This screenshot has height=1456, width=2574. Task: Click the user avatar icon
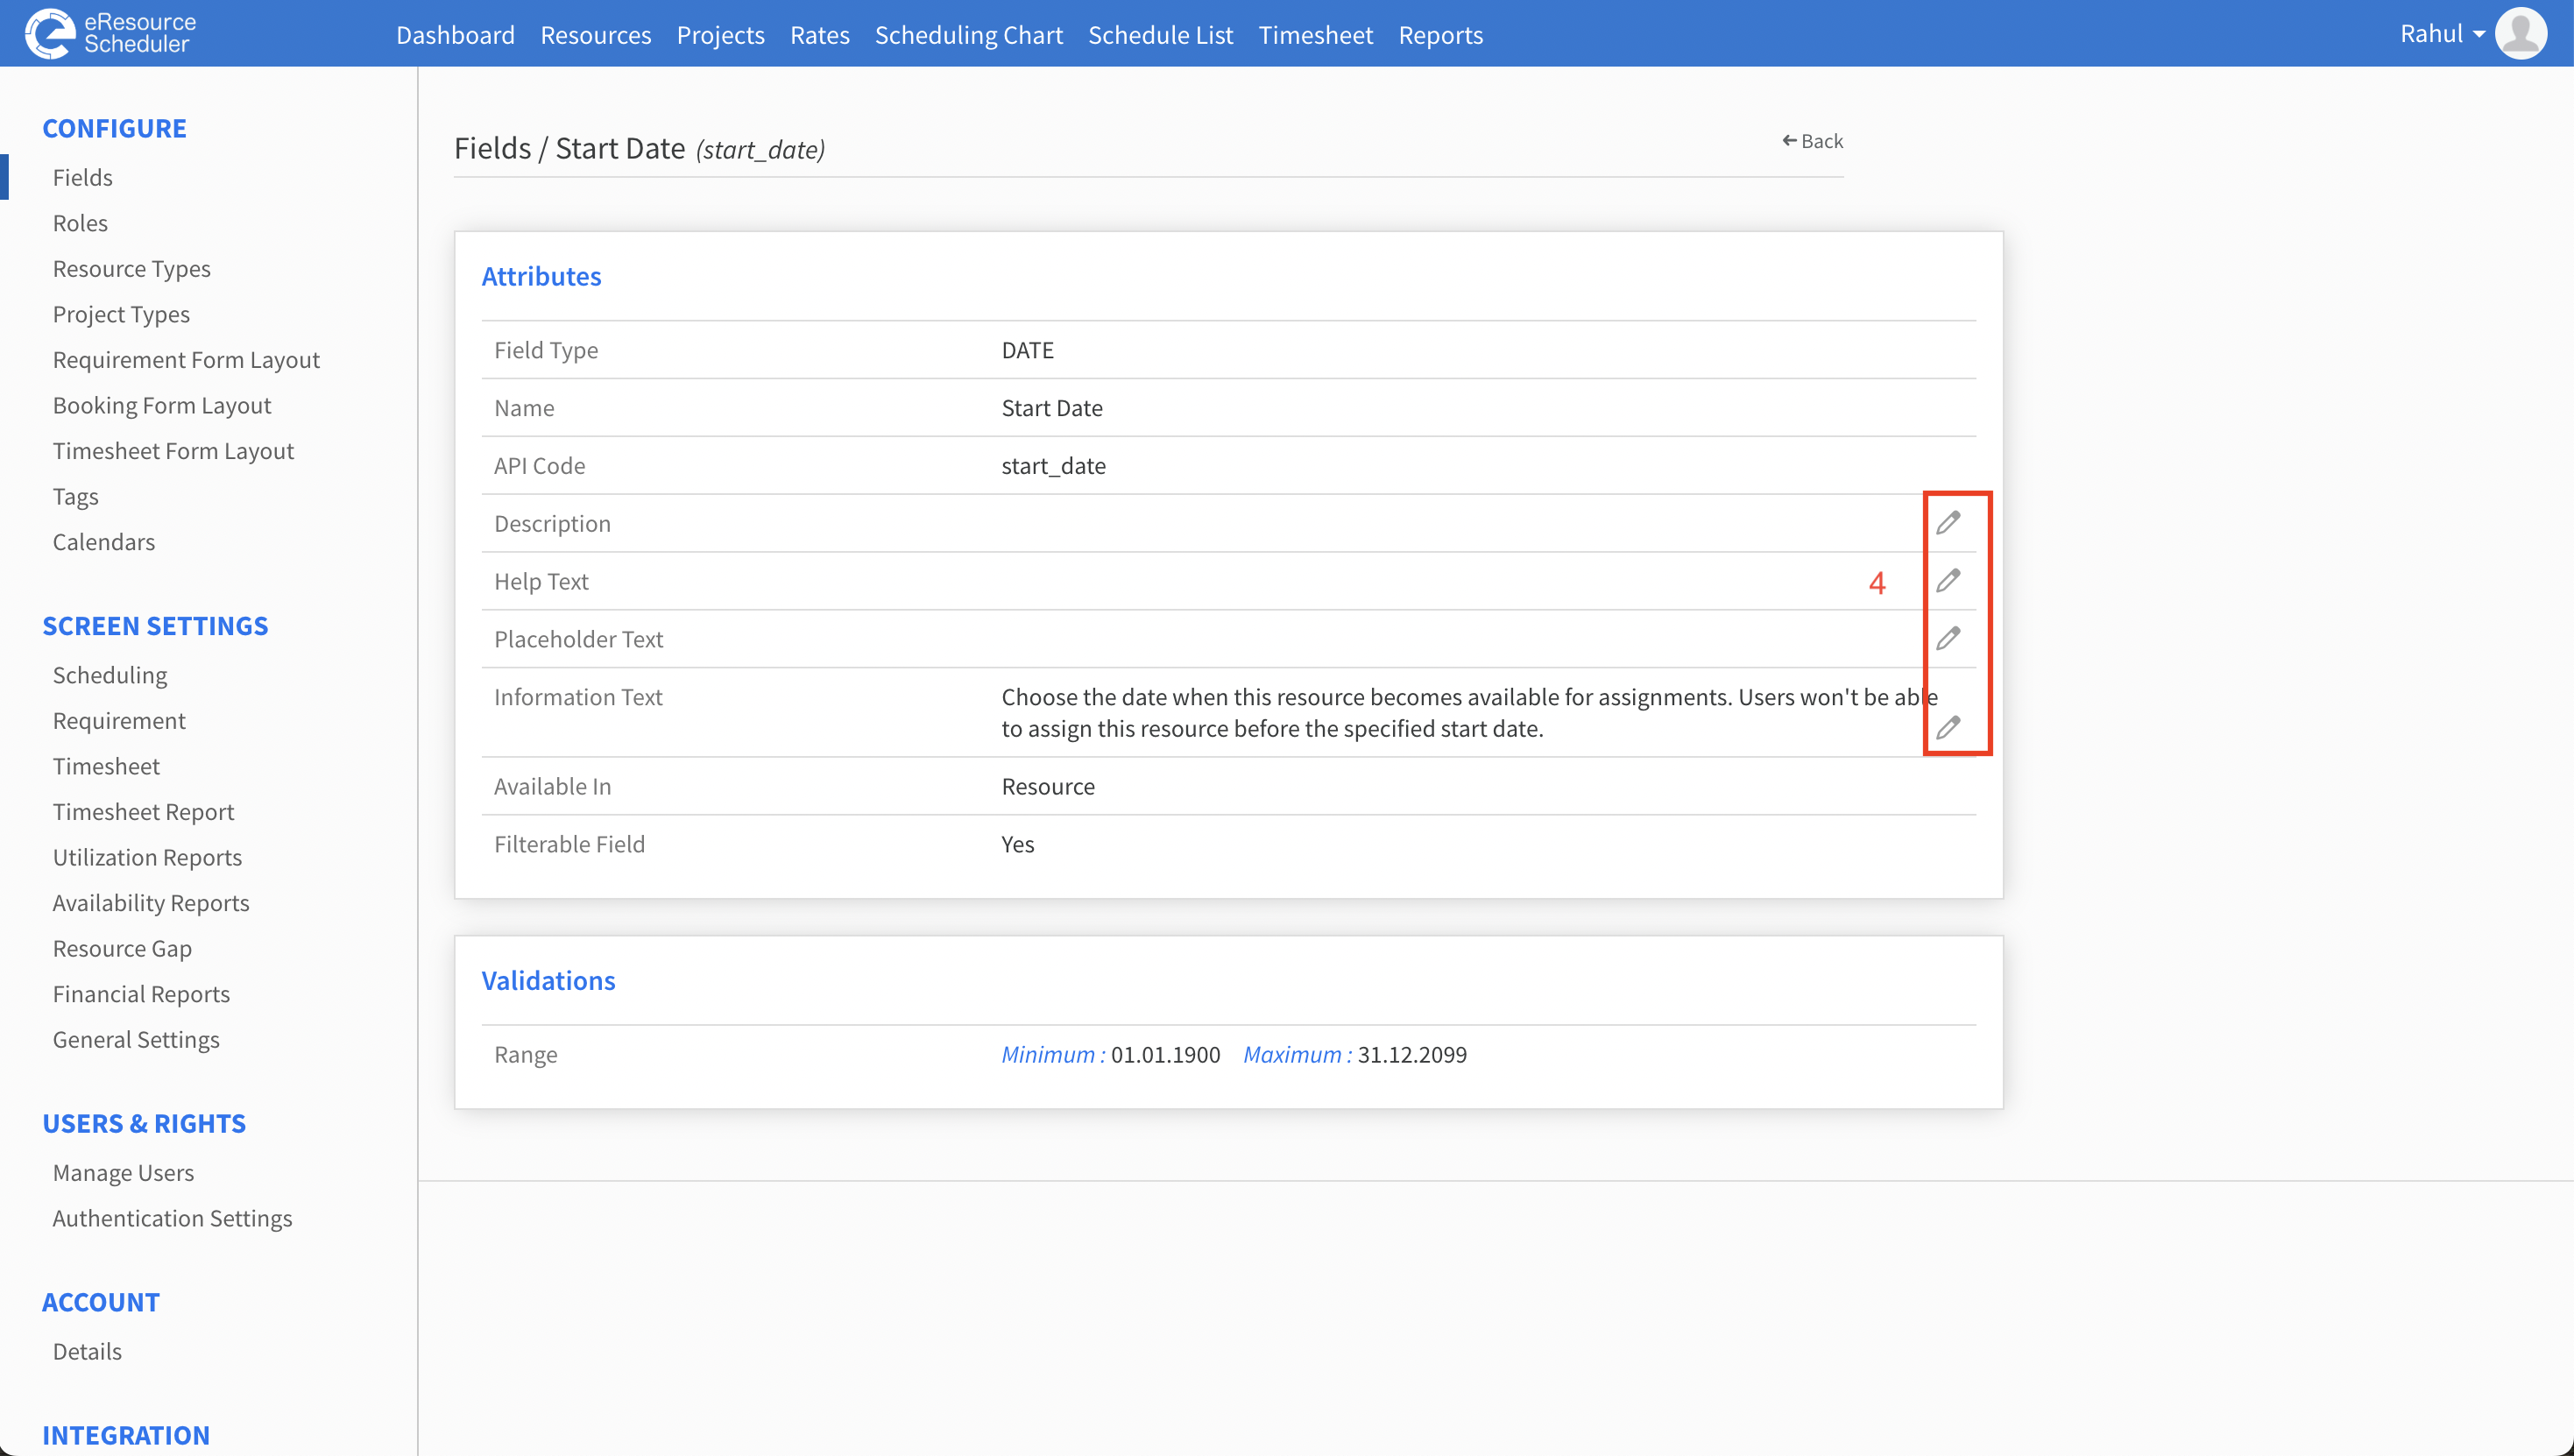2521,33
